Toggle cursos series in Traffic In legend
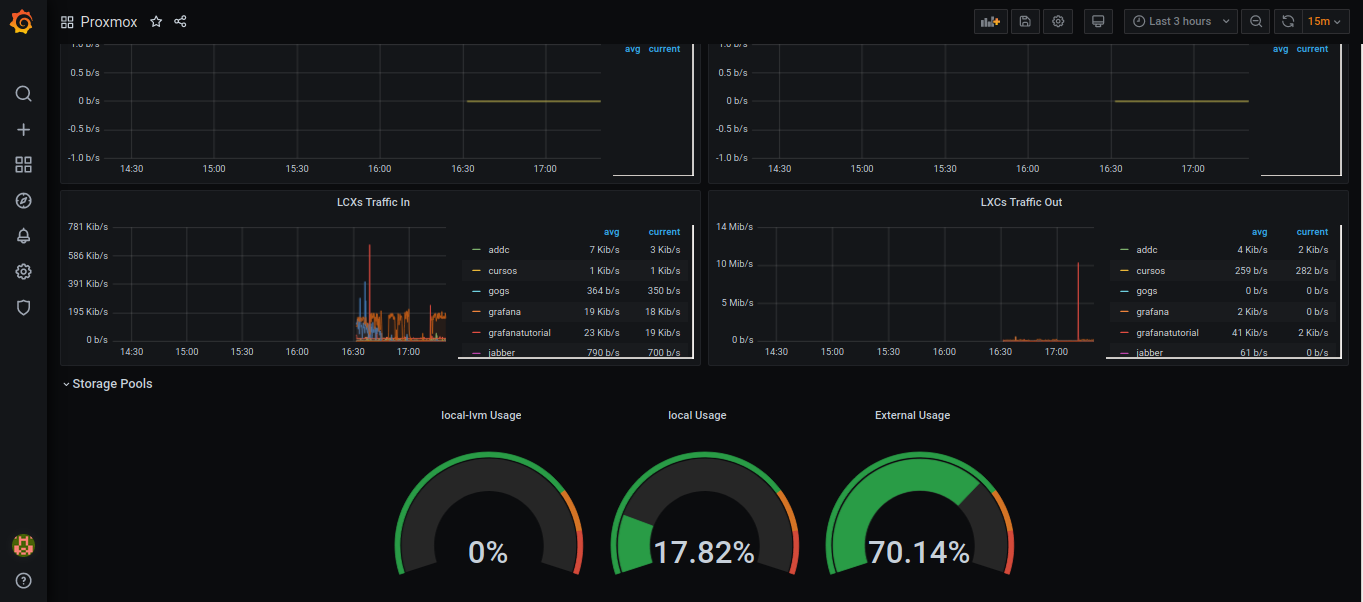The width and height of the screenshot is (1363, 602). point(503,271)
